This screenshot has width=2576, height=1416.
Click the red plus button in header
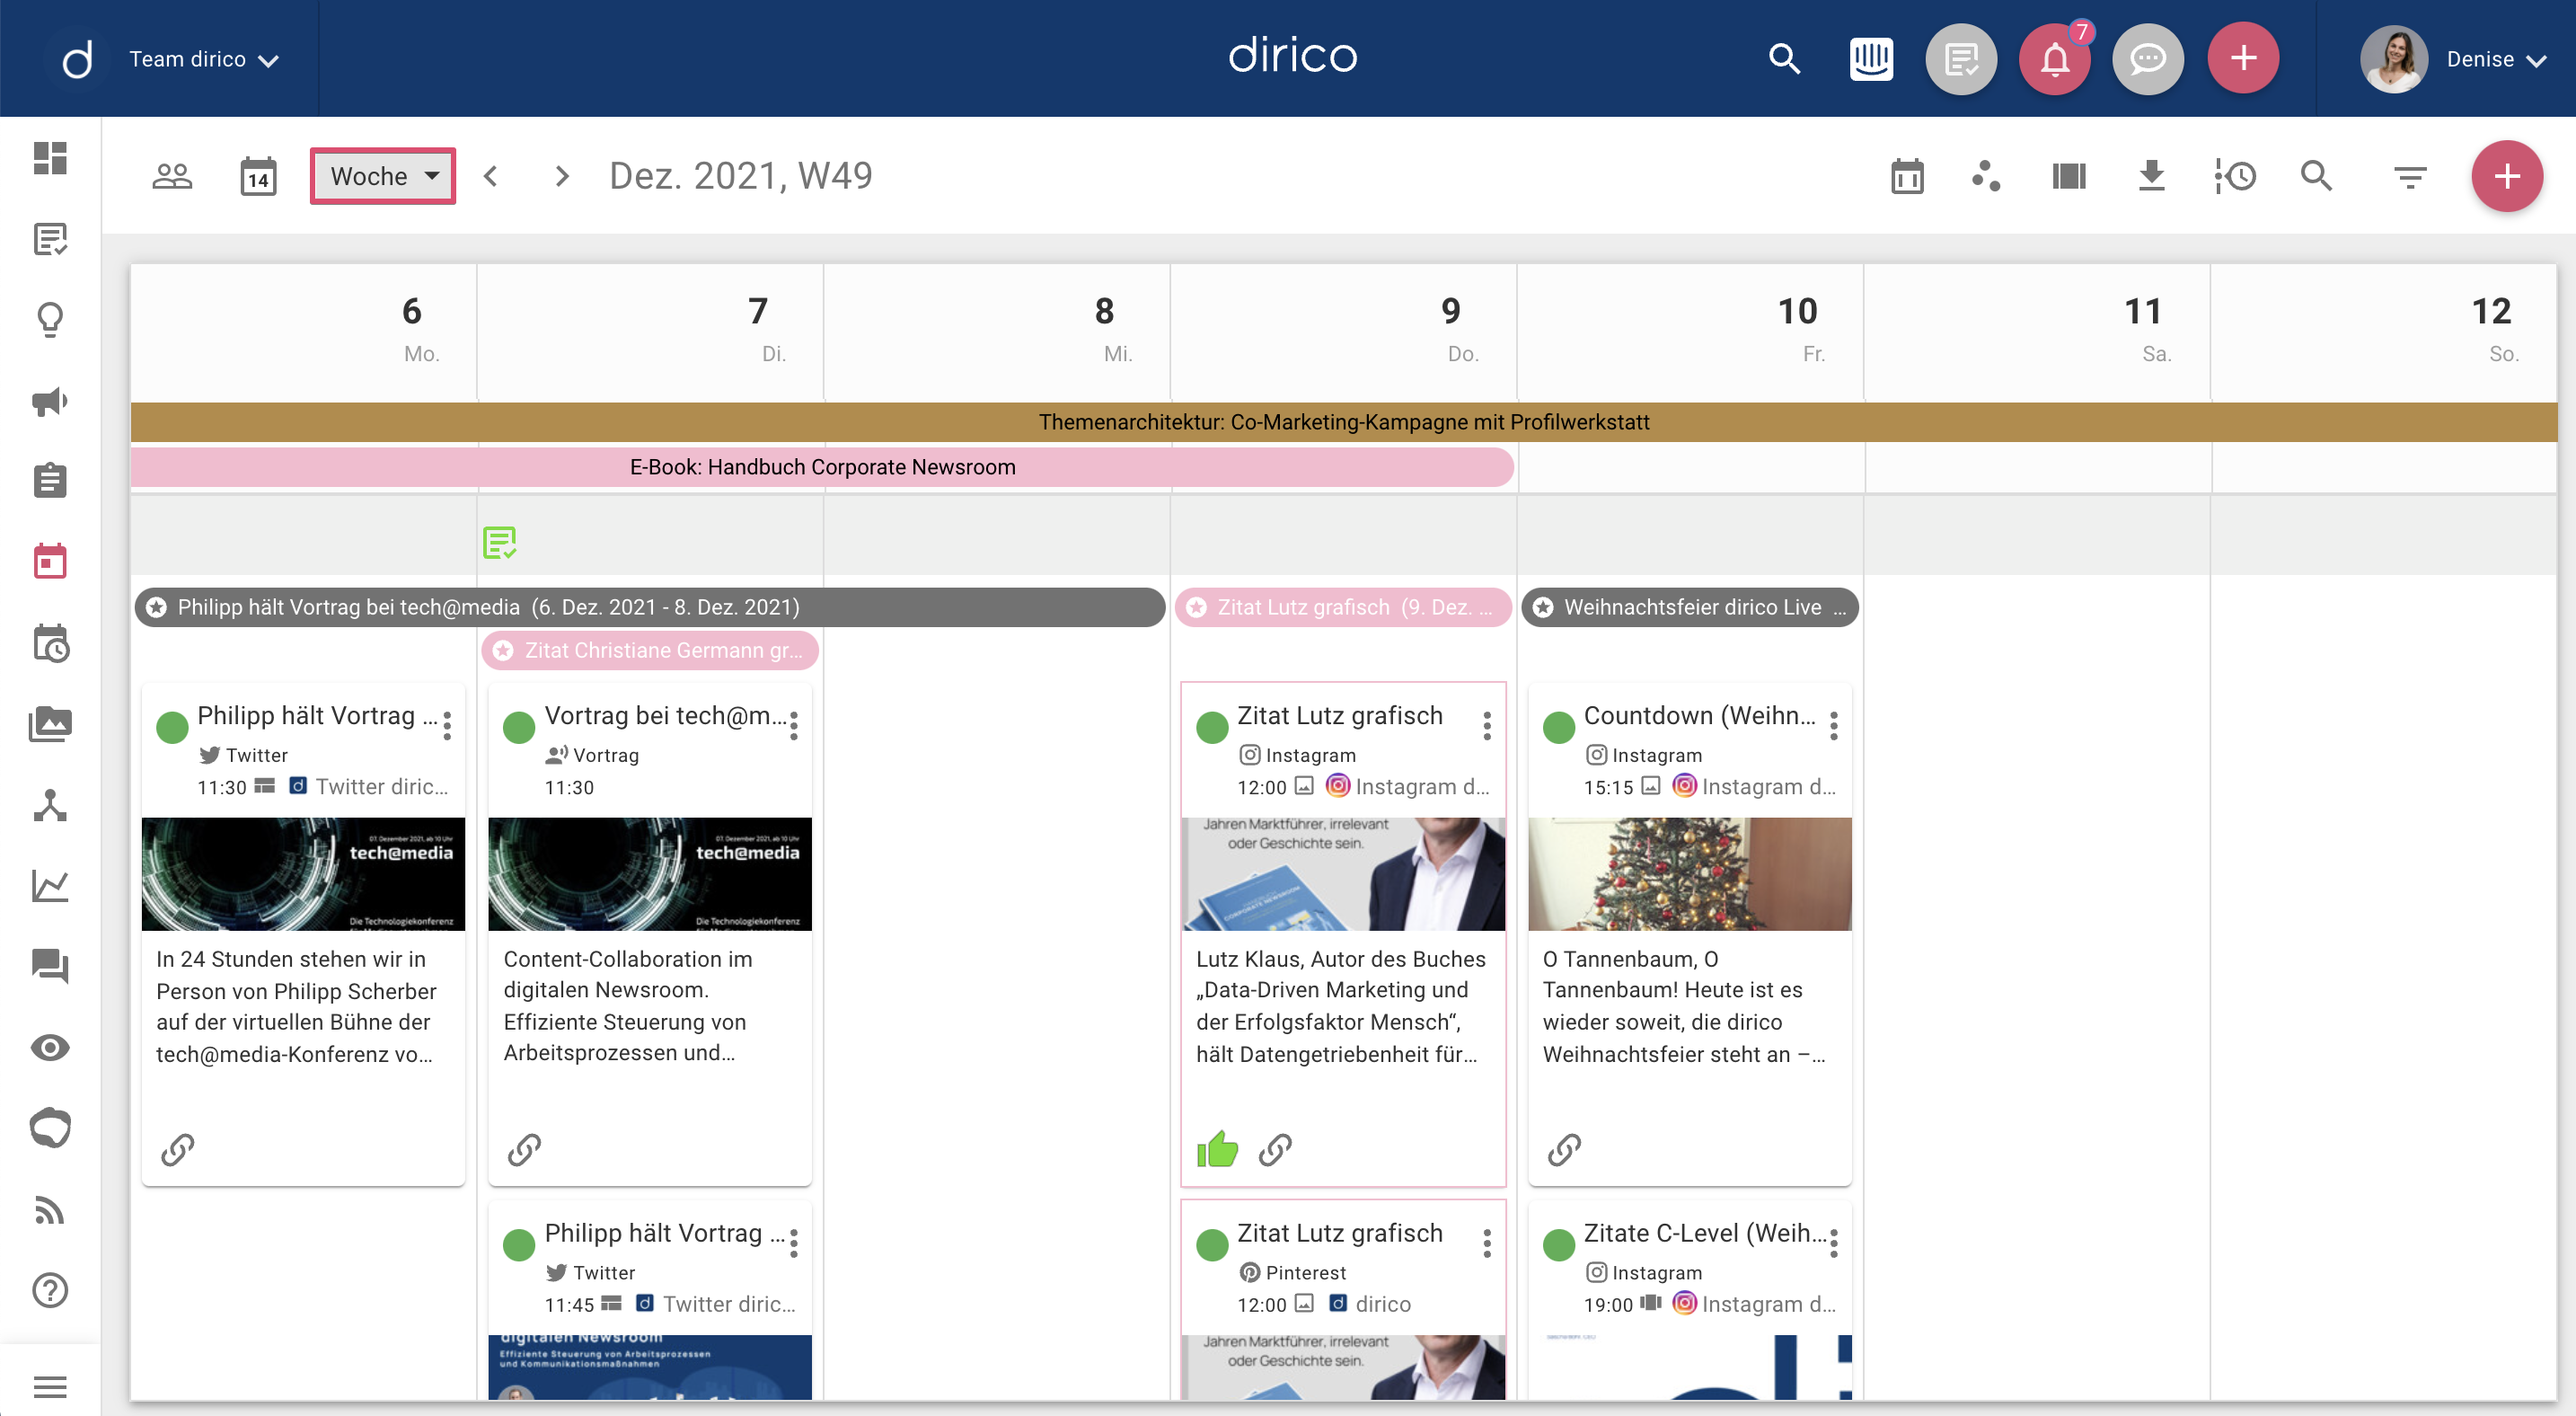click(2243, 58)
